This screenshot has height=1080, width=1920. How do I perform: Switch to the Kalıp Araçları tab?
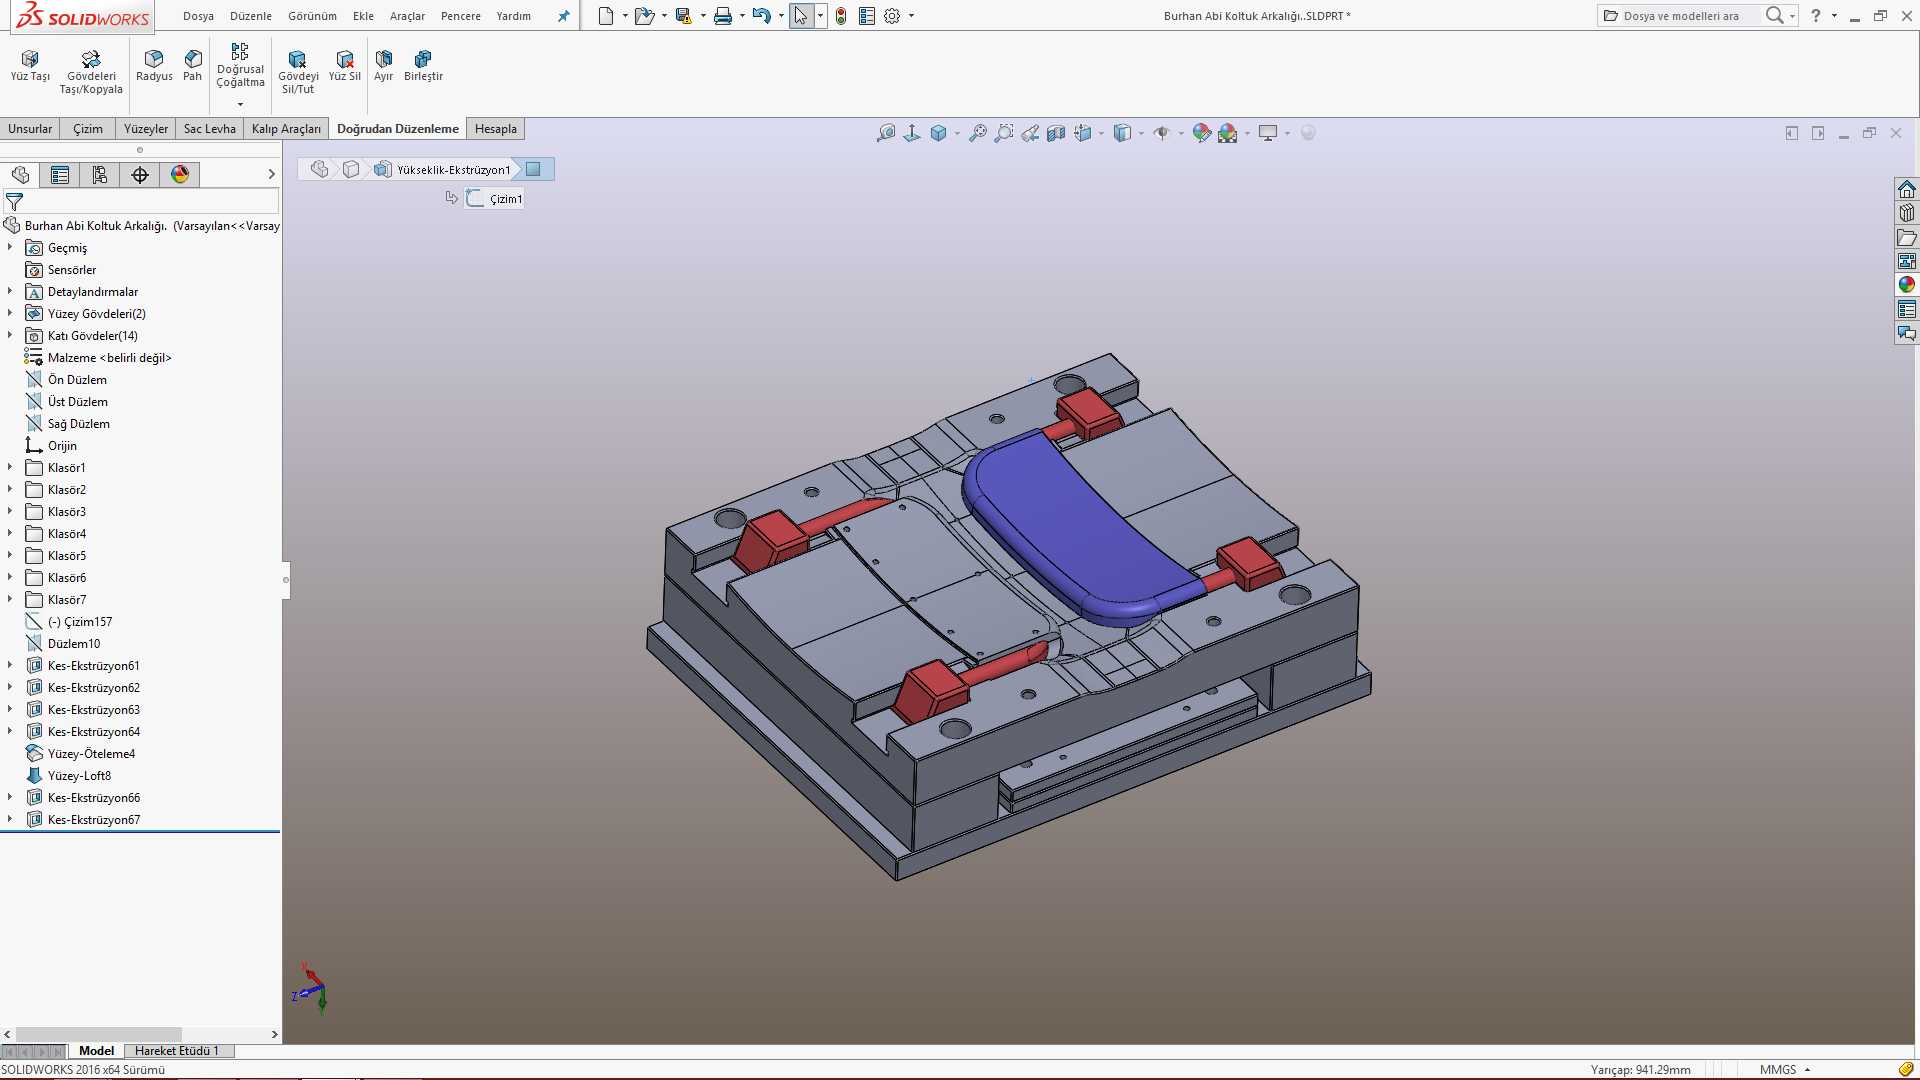(286, 129)
